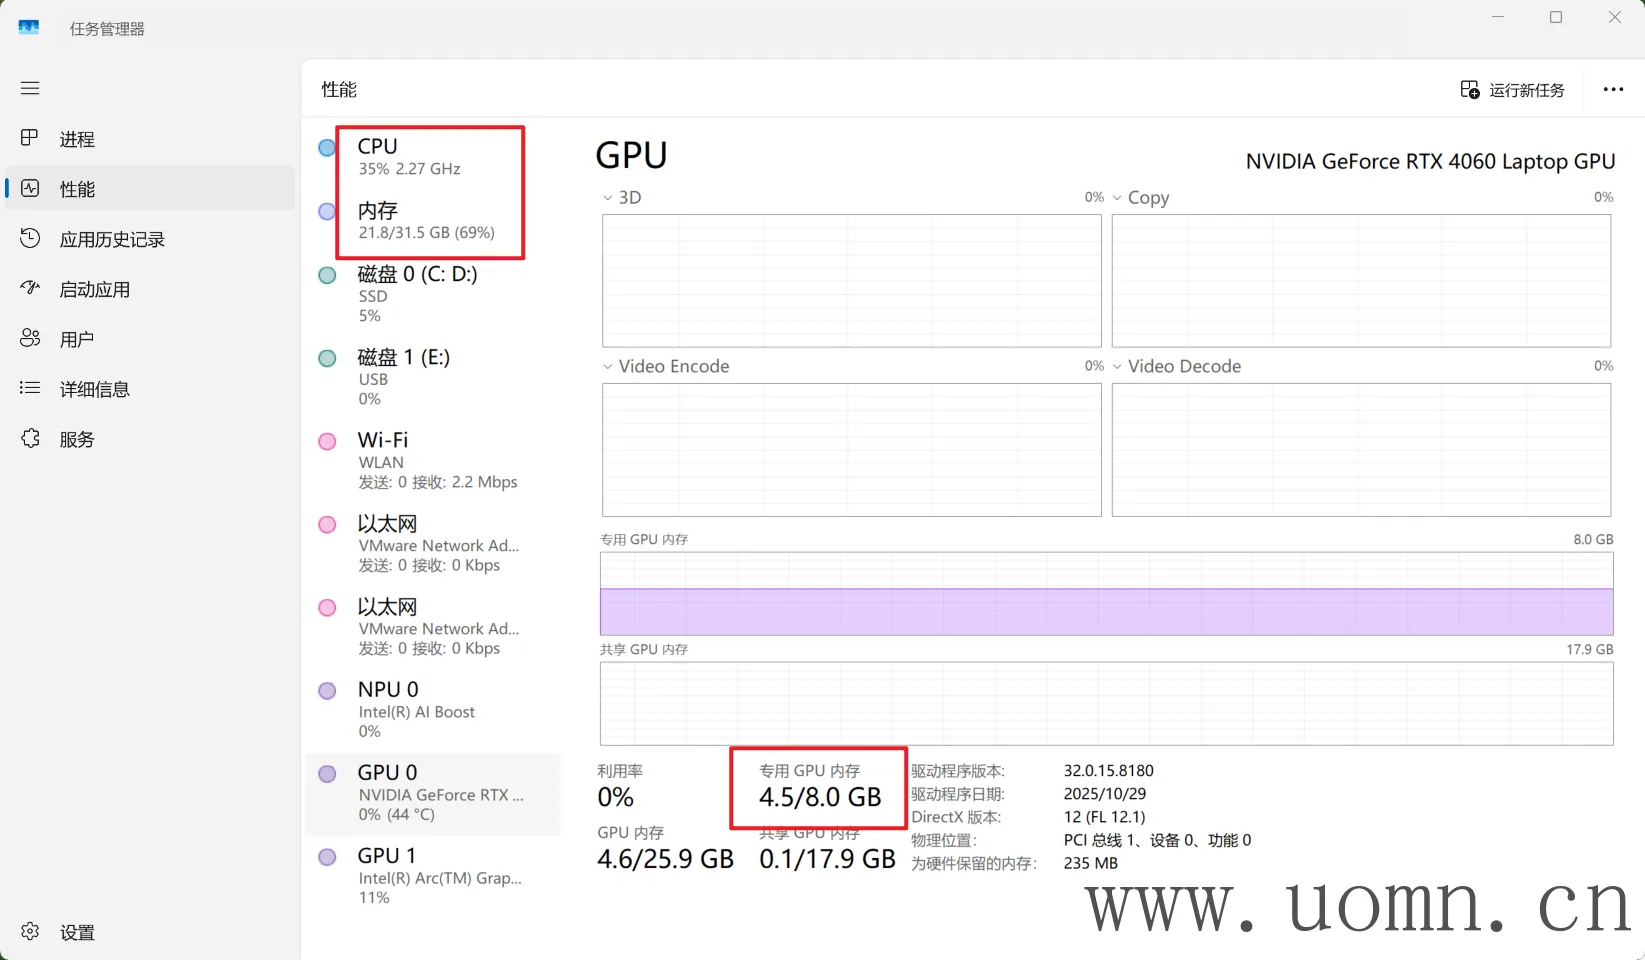Open the Video Decode engine dropdown

coord(1118,367)
